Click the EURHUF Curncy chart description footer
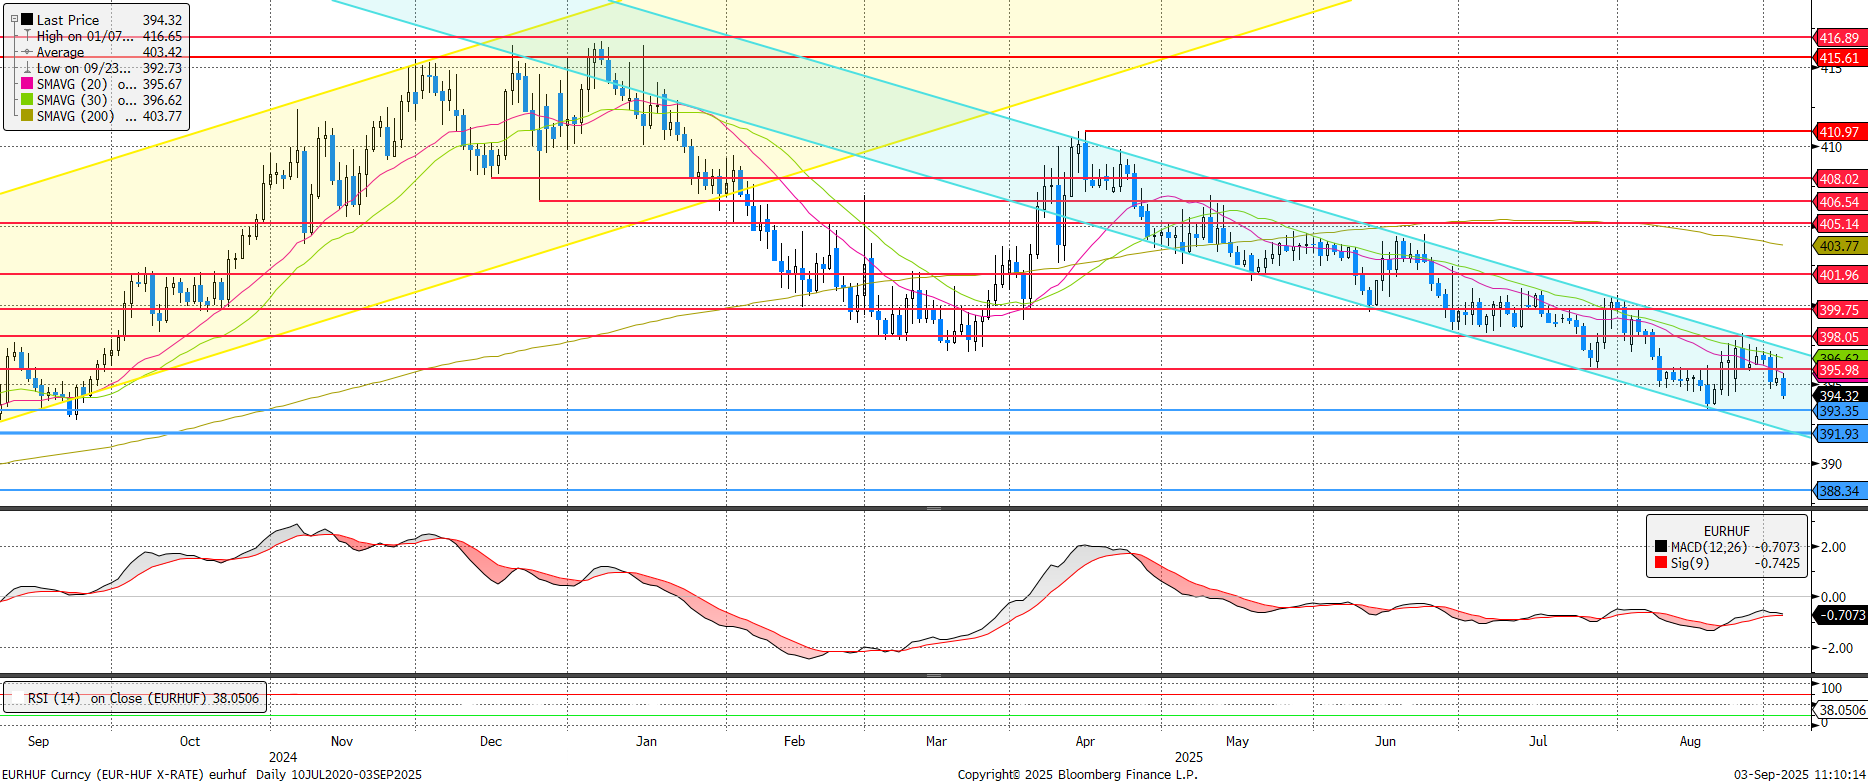Viewport: 1868px width, 783px height. pyautogui.click(x=212, y=774)
